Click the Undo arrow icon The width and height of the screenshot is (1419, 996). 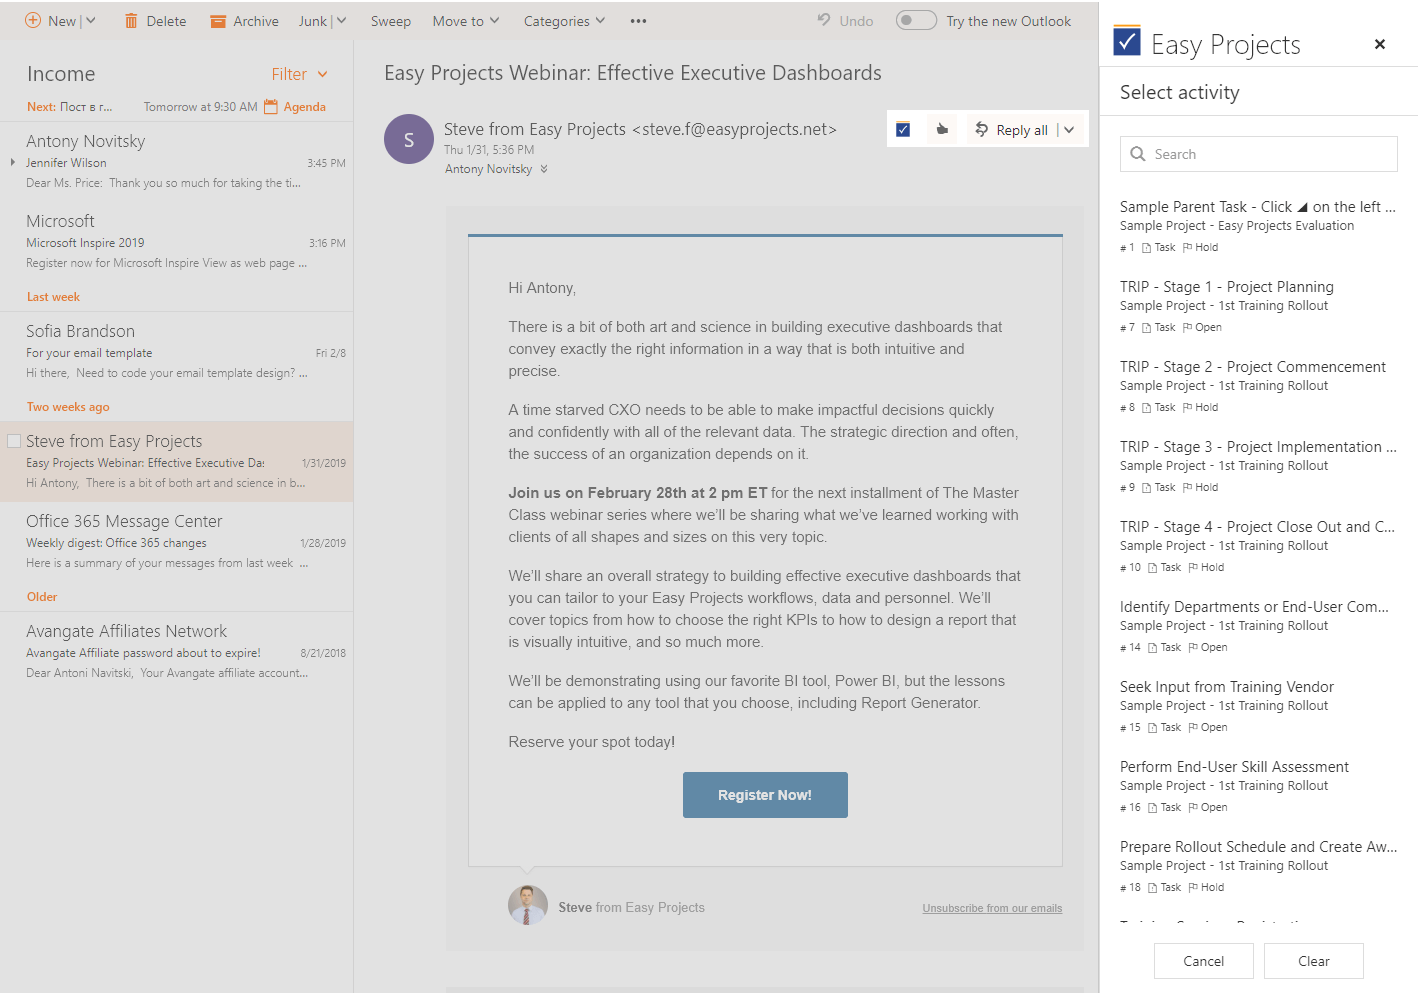click(824, 20)
